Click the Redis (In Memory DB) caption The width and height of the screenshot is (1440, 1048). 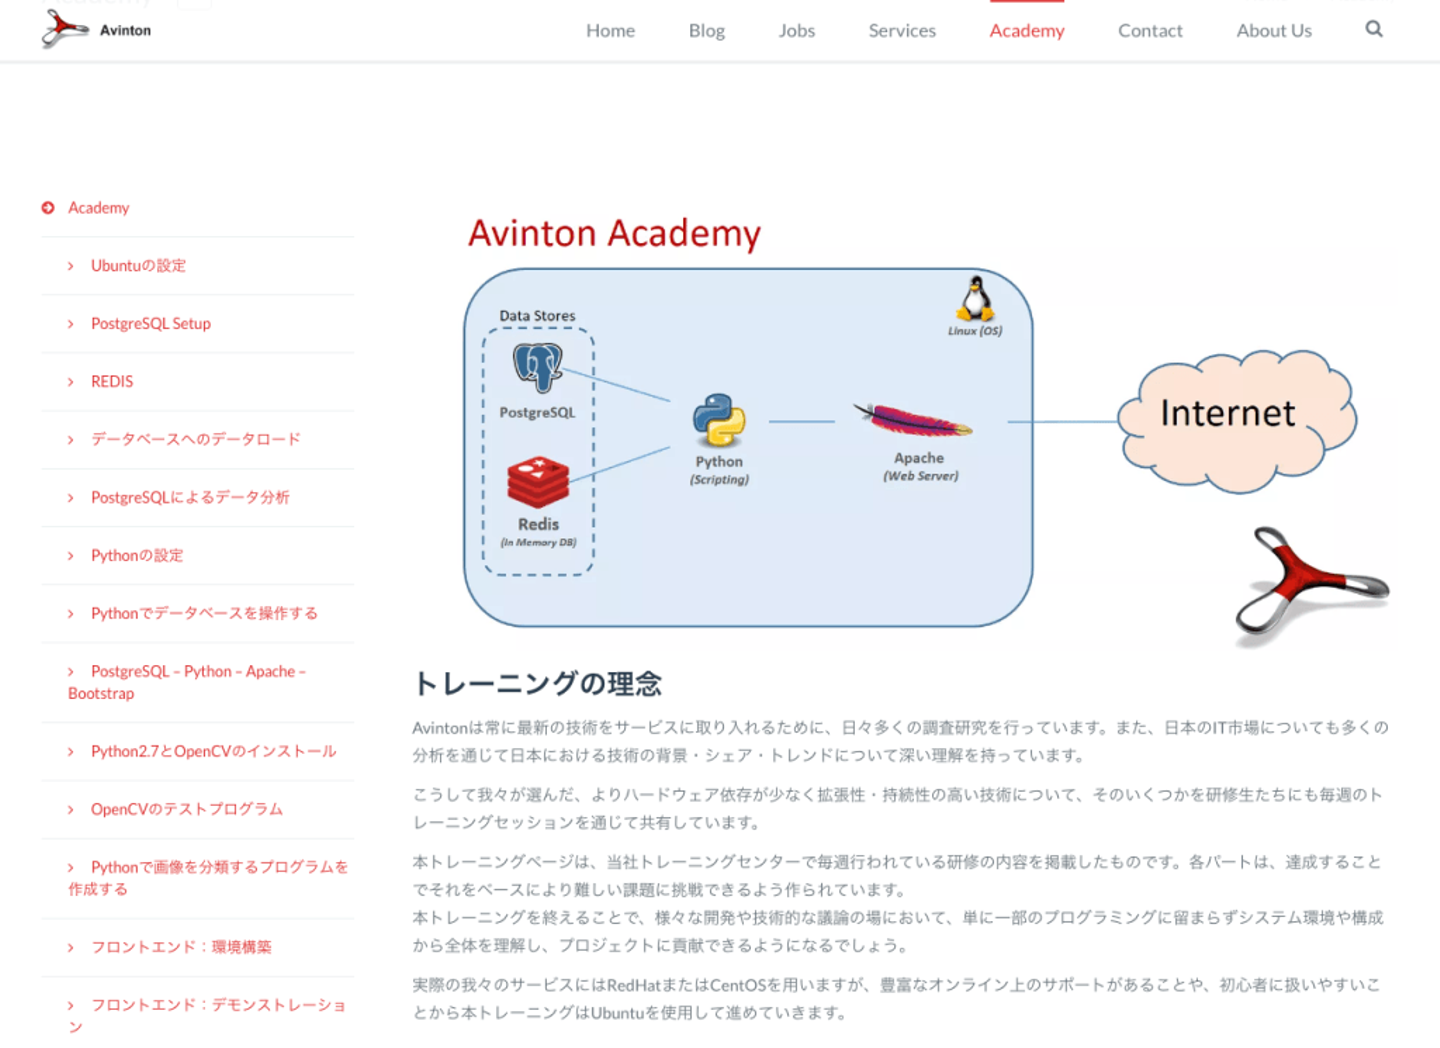point(538,532)
